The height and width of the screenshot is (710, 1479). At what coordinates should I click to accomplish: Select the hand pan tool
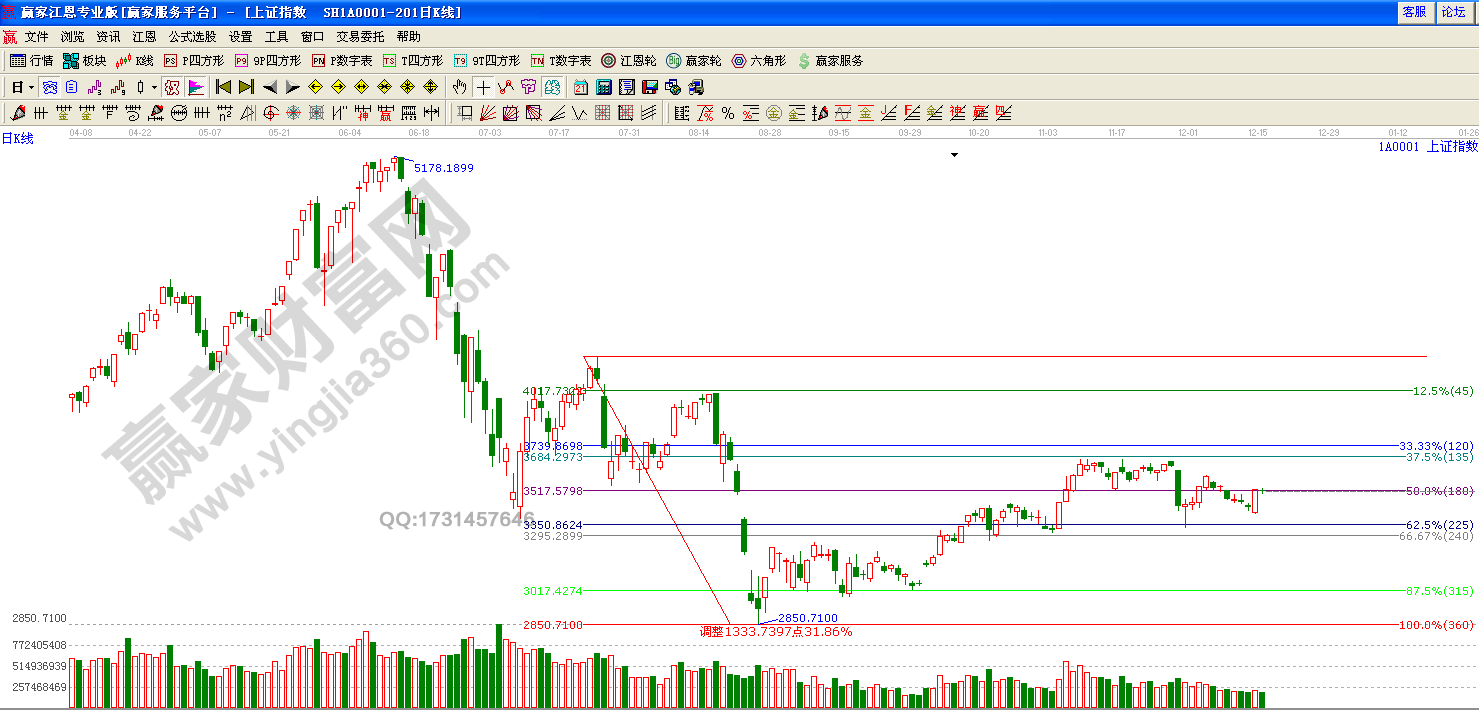pos(460,87)
